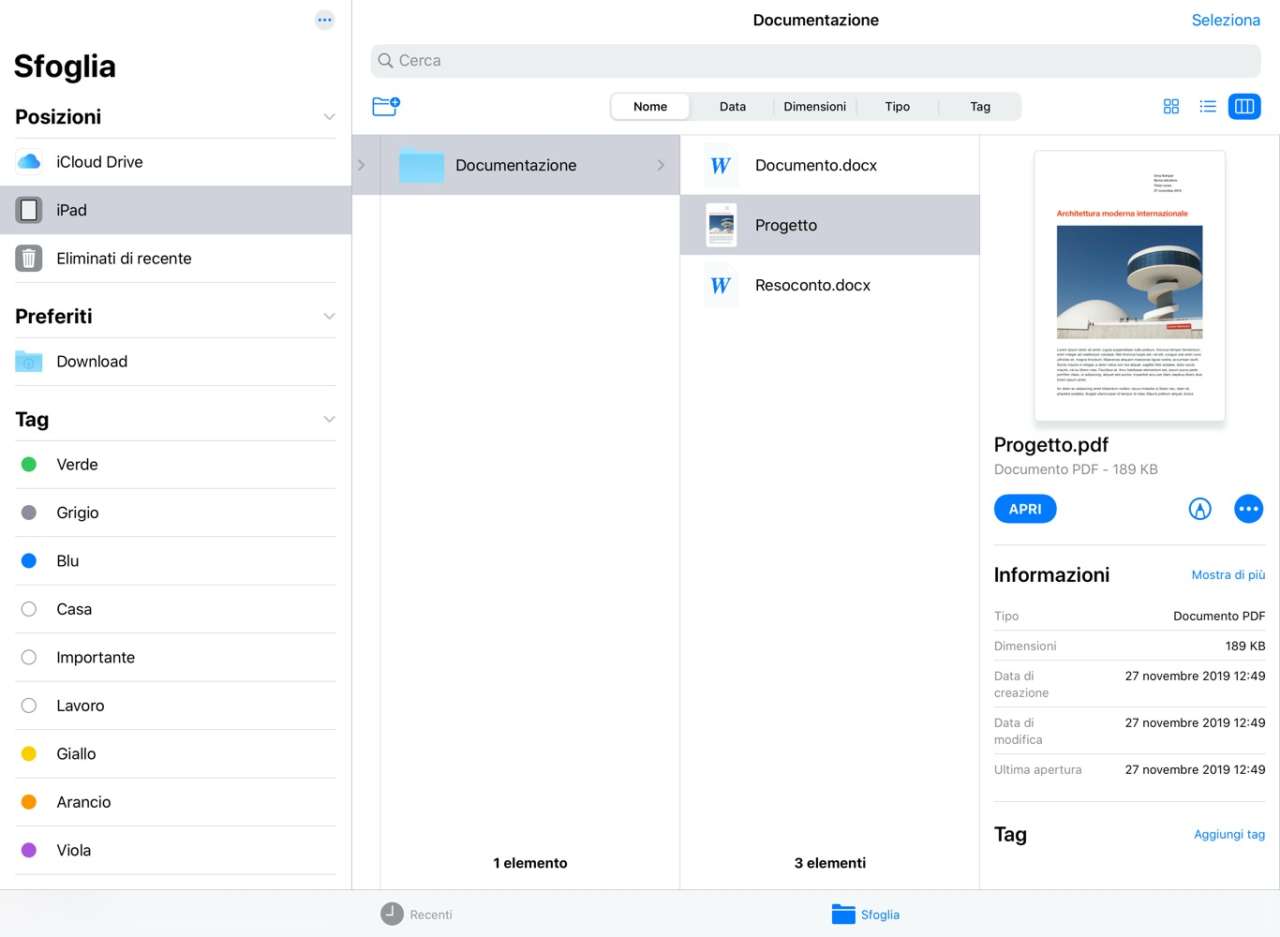The width and height of the screenshot is (1280, 937).
Task: Go back using the left column chevron
Action: pos(361,165)
